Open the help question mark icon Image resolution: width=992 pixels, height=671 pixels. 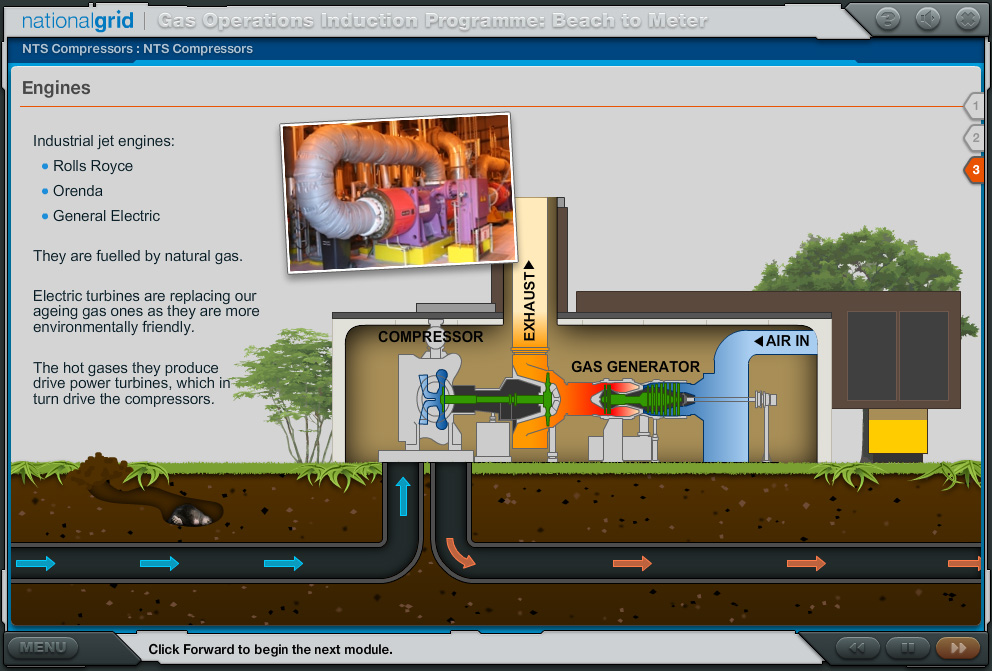click(888, 18)
